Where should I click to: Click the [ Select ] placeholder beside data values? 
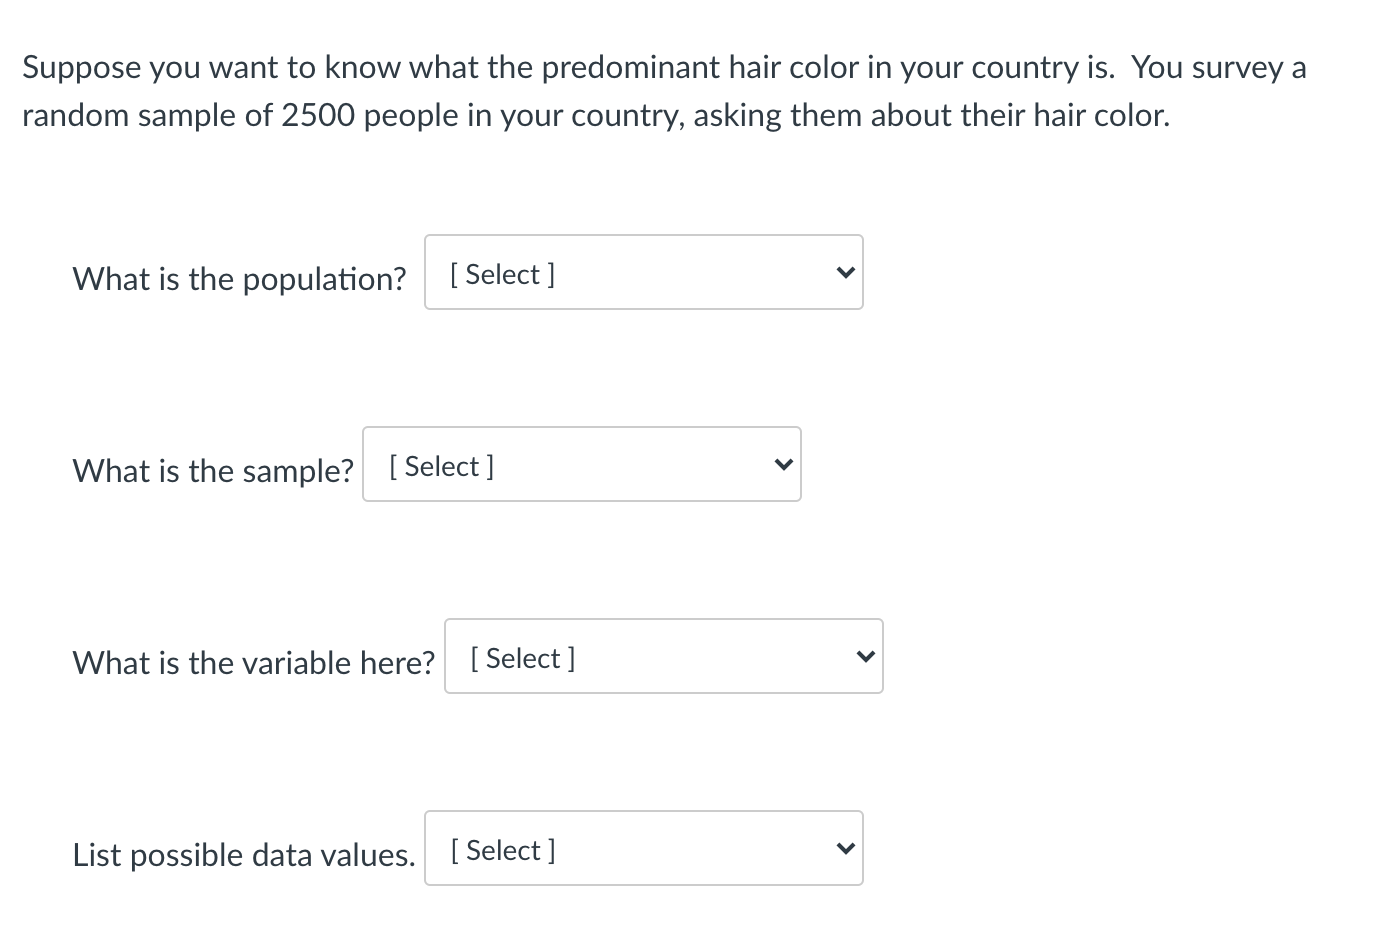[x=503, y=850]
